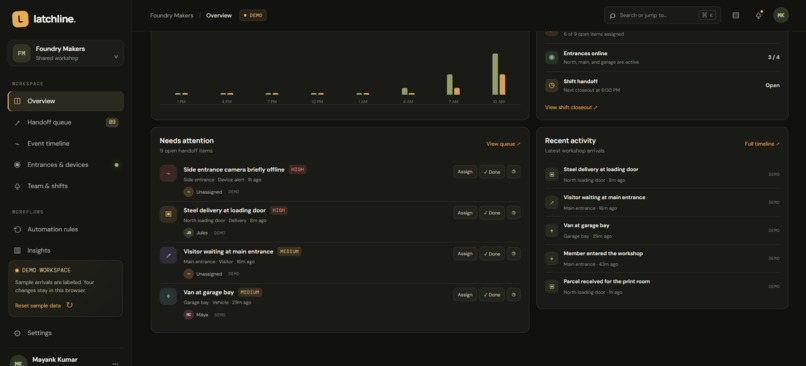
Task: Open the Mayank Kumar account menu dots
Action: (x=115, y=363)
